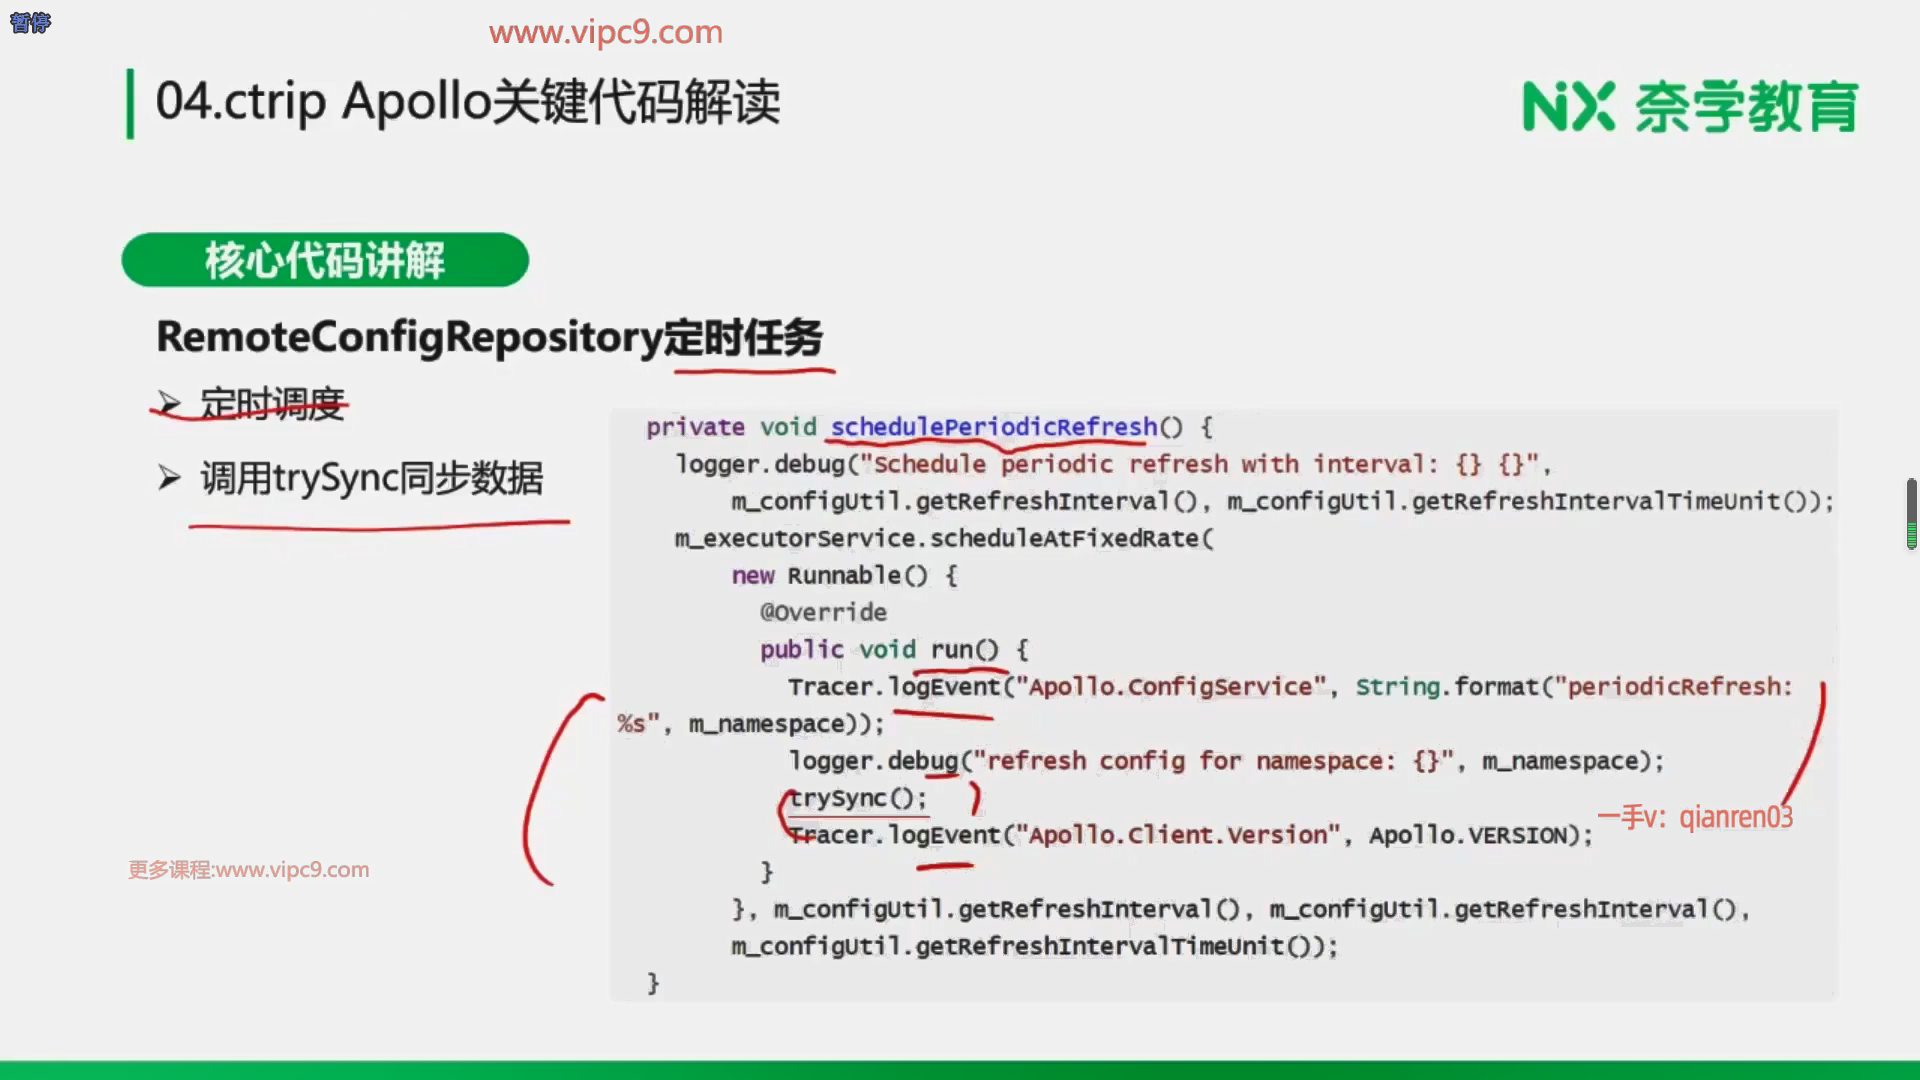Click the 调用trySync同步数据 bullet text
The height and width of the screenshot is (1080, 1920).
tap(371, 478)
